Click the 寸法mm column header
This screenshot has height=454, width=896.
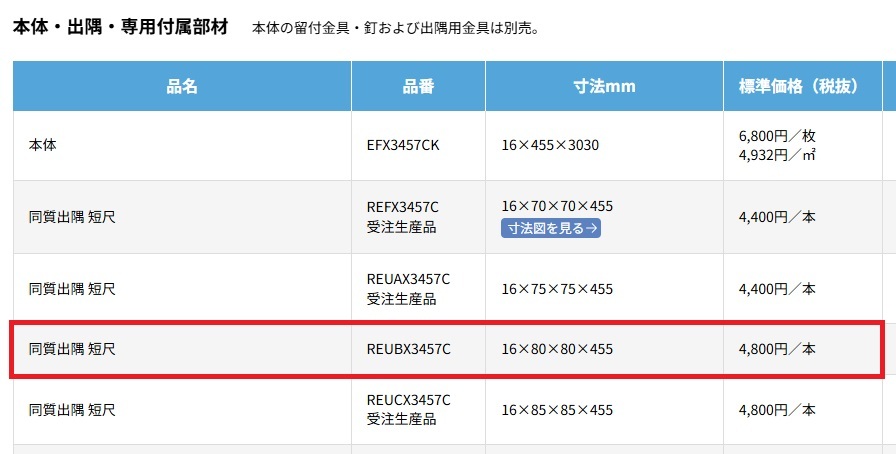(604, 86)
